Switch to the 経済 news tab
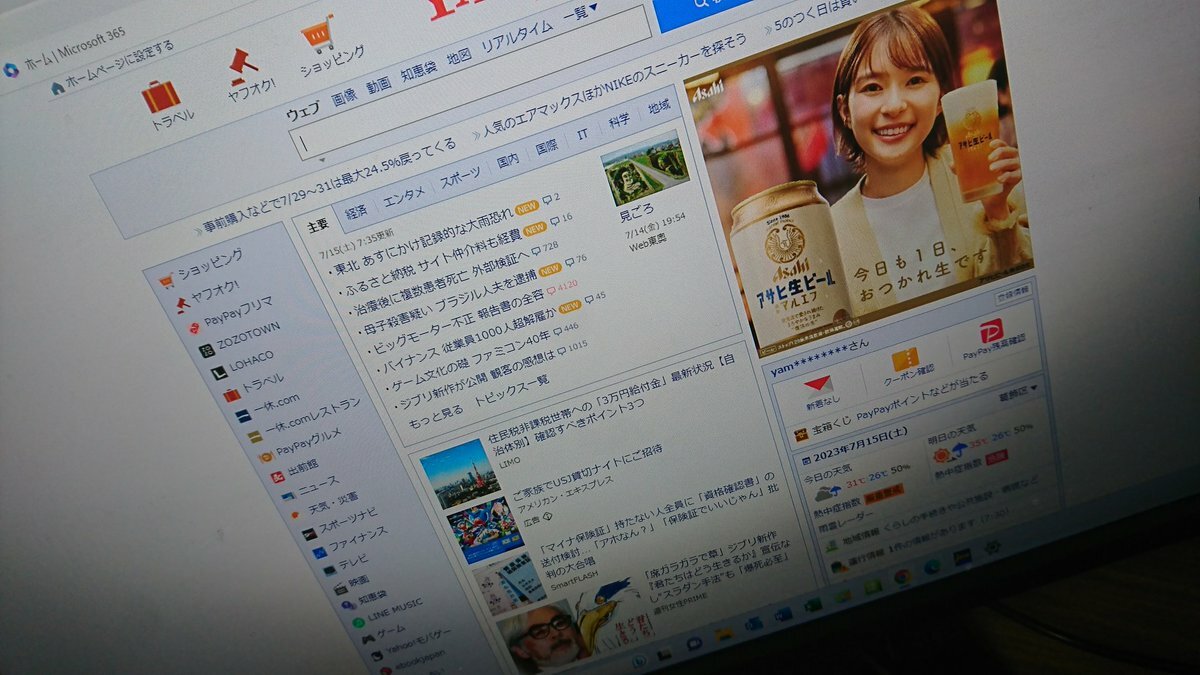Image resolution: width=1200 pixels, height=675 pixels. (356, 210)
